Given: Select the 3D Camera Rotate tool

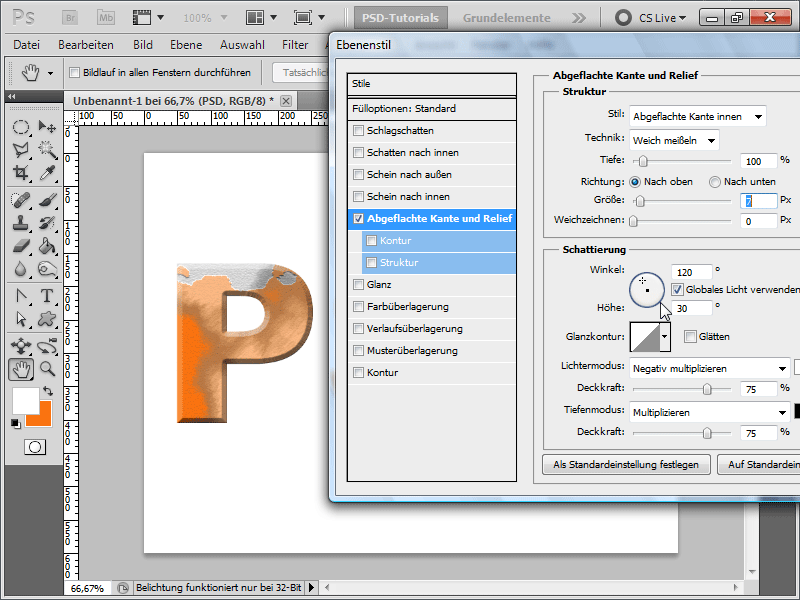Looking at the screenshot, I should pyautogui.click(x=47, y=346).
